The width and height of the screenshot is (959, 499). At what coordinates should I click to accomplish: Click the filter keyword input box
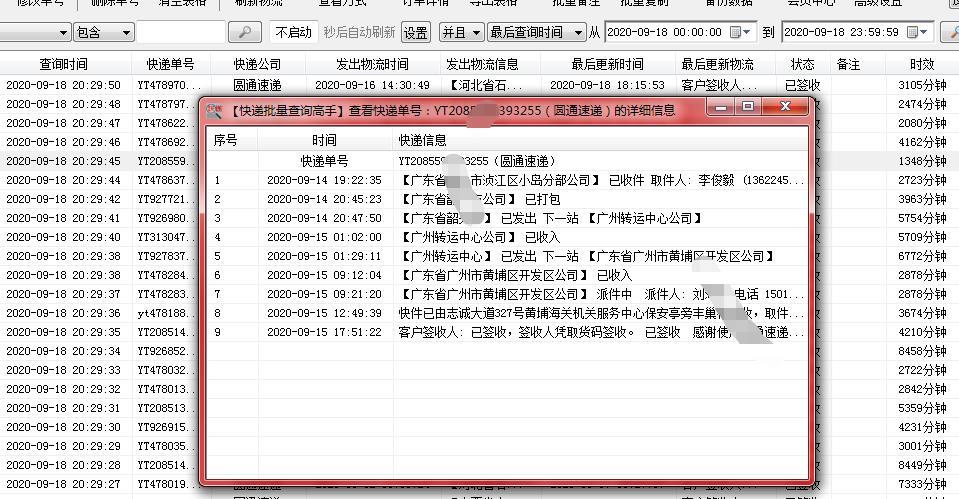point(181,32)
